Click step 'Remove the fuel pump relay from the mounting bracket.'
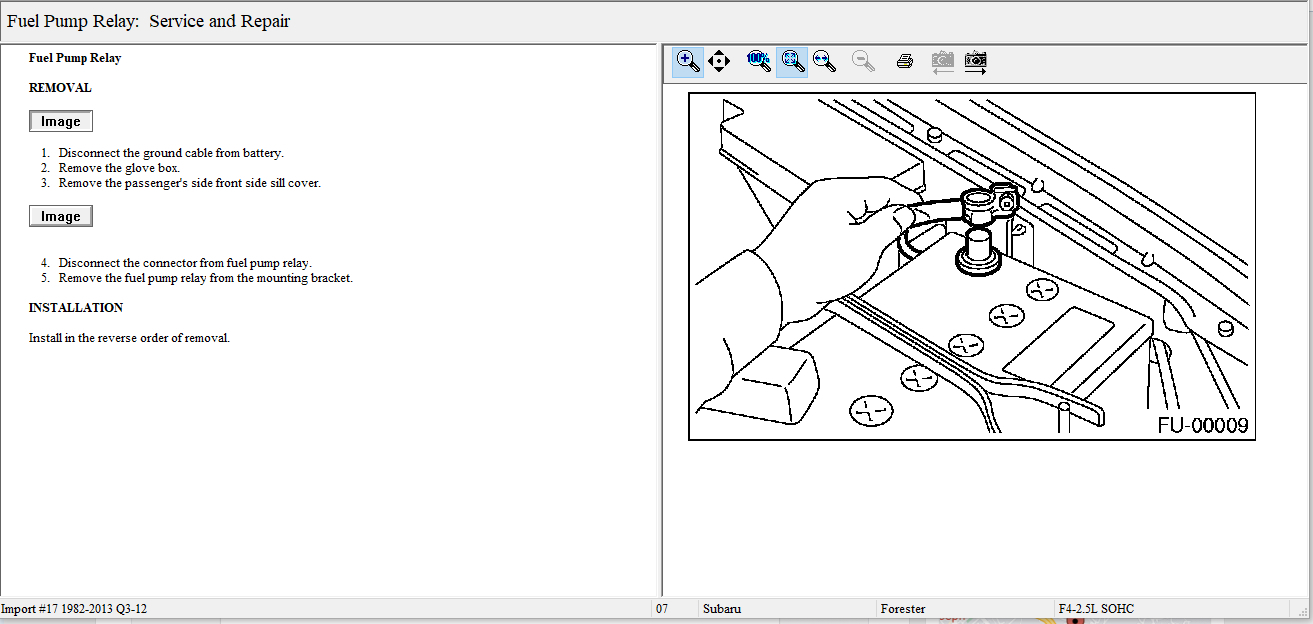 205,278
